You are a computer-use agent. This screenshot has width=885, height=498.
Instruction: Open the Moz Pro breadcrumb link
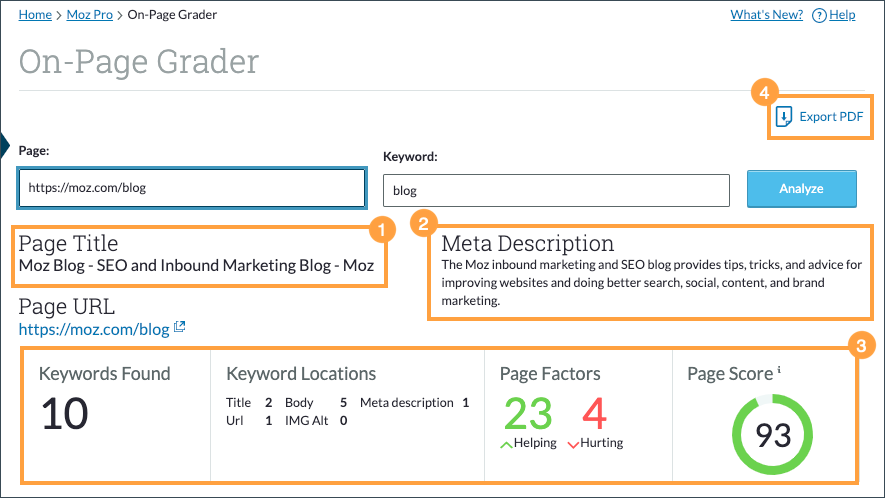click(89, 15)
